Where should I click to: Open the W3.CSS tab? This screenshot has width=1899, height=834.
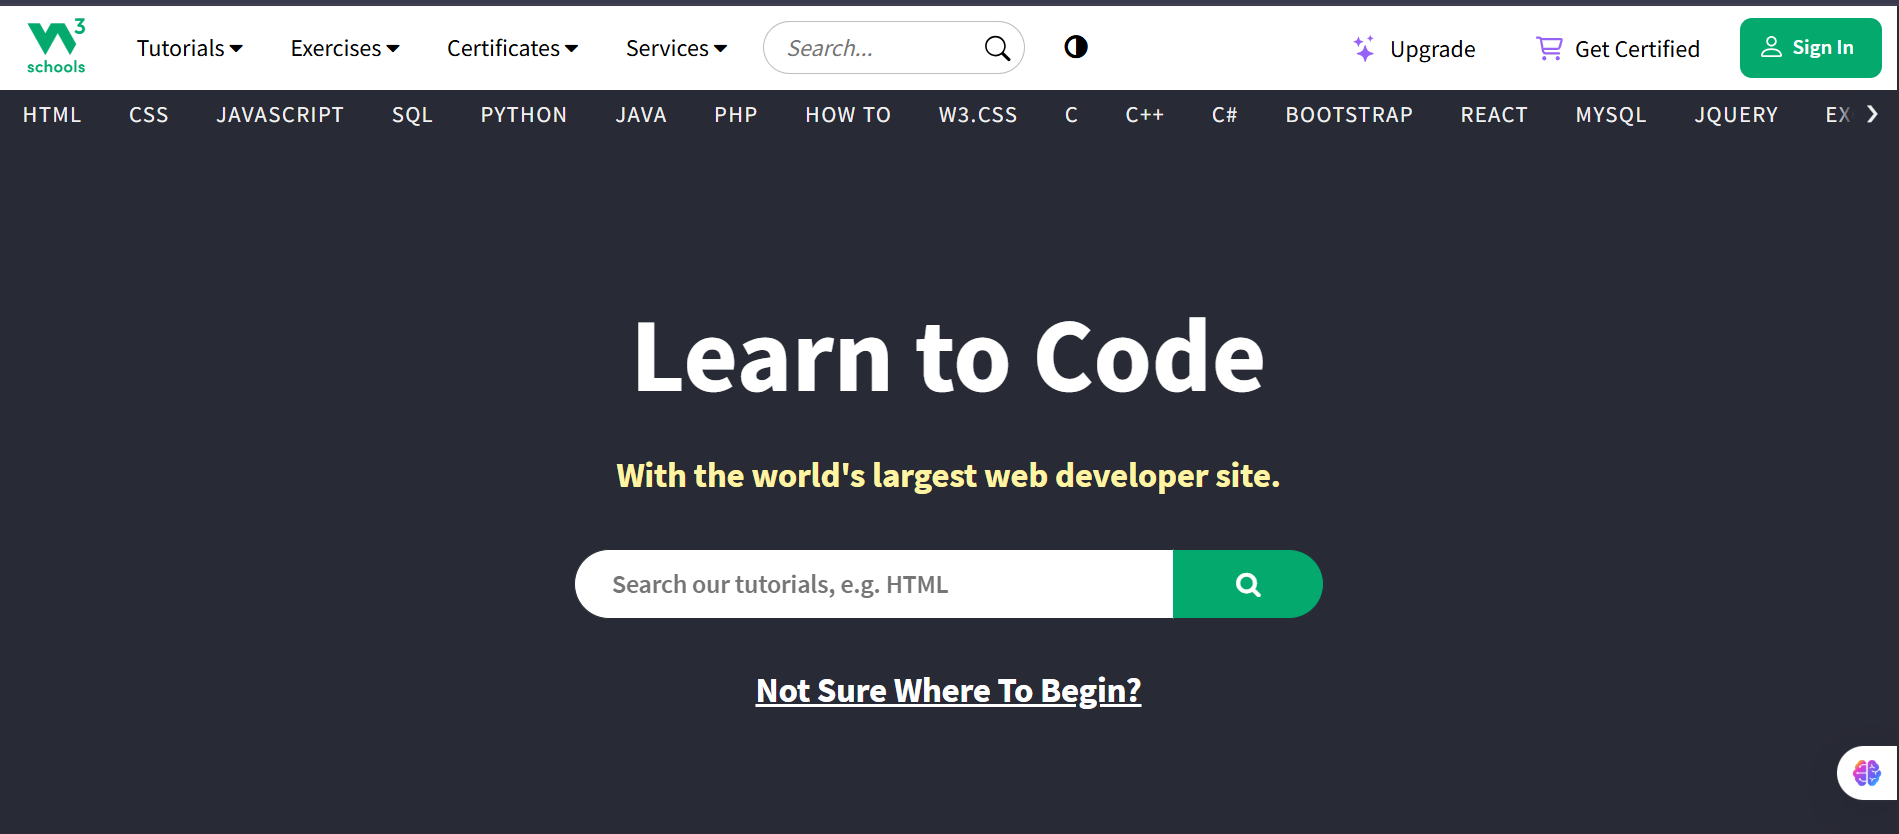(978, 115)
